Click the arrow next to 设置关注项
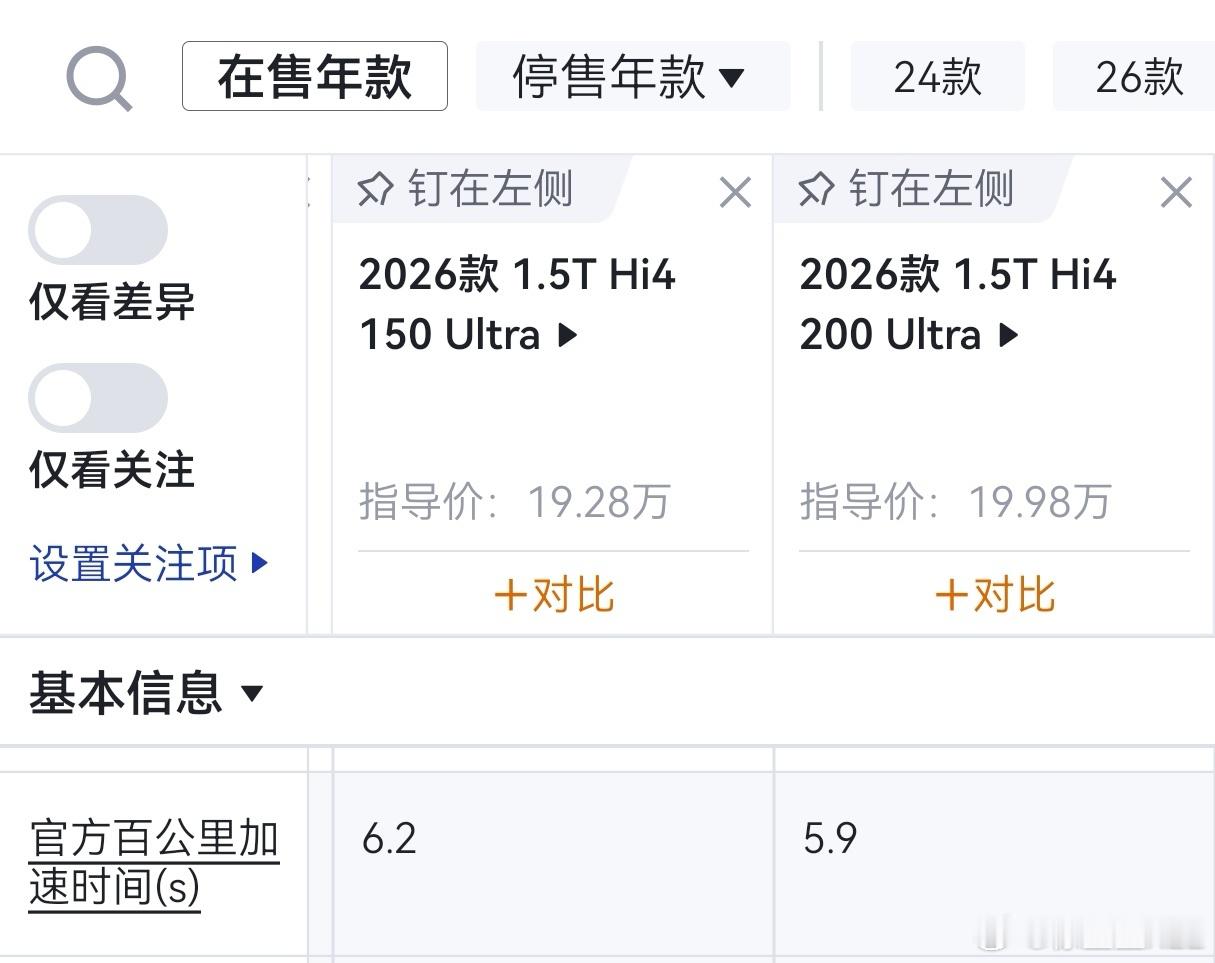This screenshot has height=963, width=1215. [259, 563]
